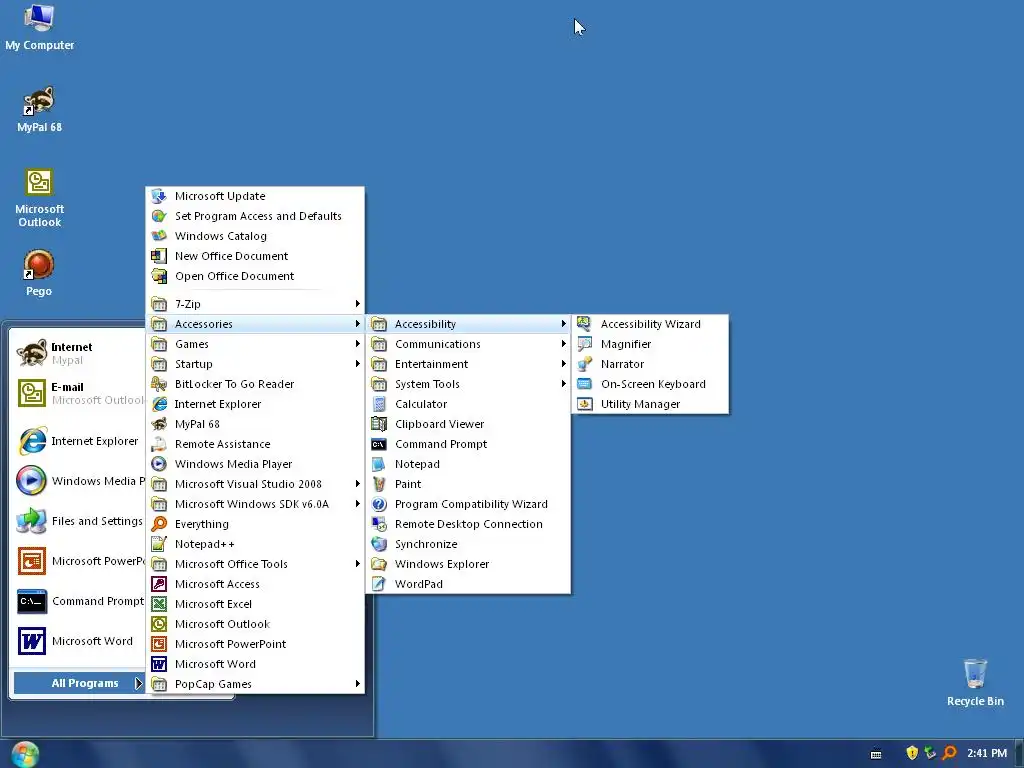Launch MyPal 68 from All Programs list
The image size is (1024, 768).
click(255, 424)
